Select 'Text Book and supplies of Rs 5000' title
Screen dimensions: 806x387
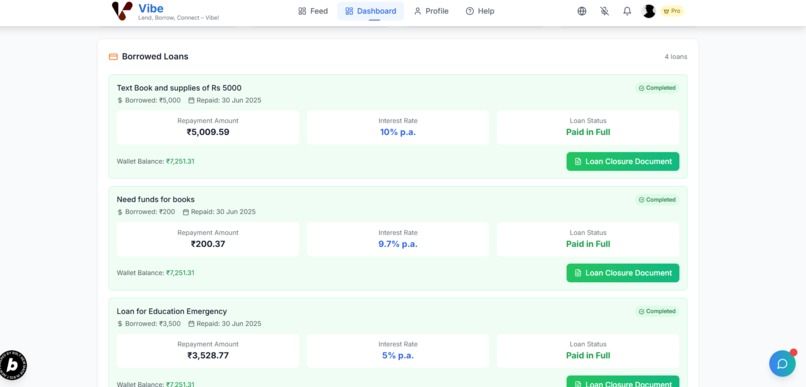179,88
